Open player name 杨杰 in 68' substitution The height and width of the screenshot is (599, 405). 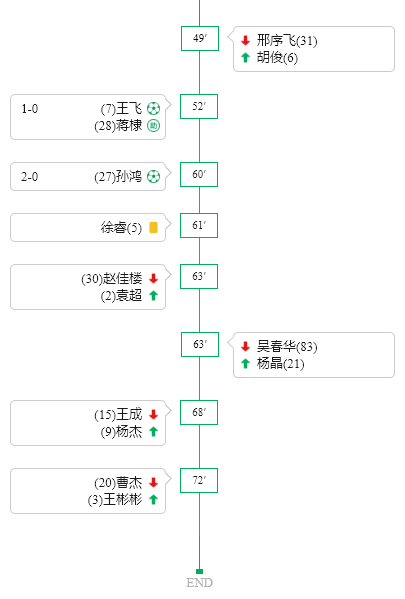click(129, 431)
